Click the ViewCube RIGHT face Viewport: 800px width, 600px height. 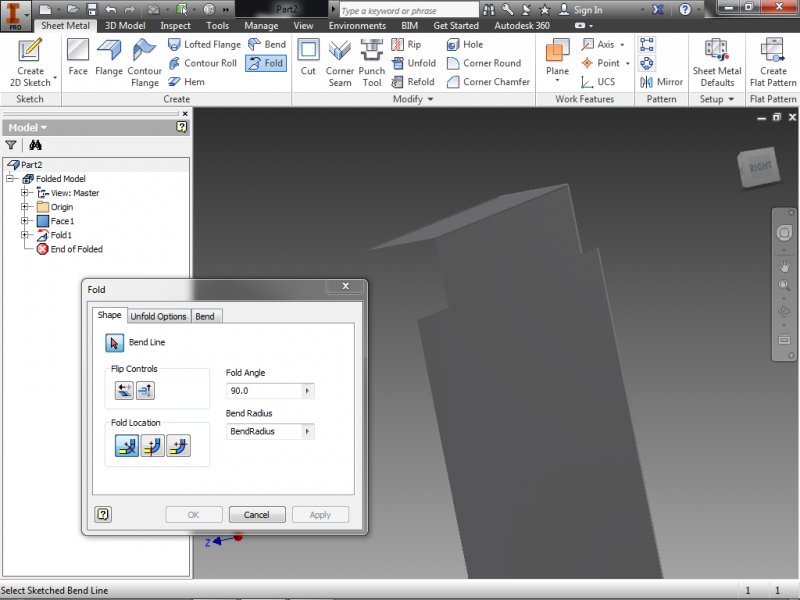pos(759,167)
